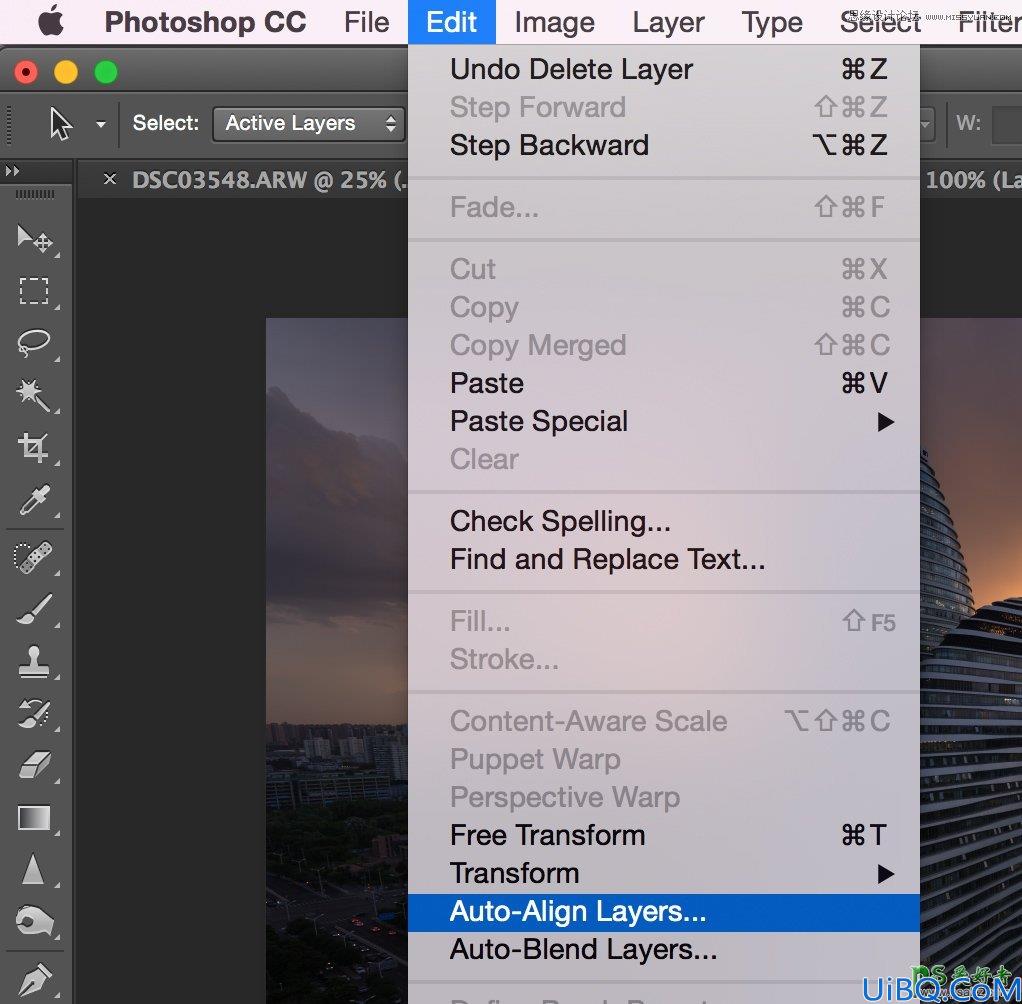Select the Lasso tool

click(x=34, y=343)
